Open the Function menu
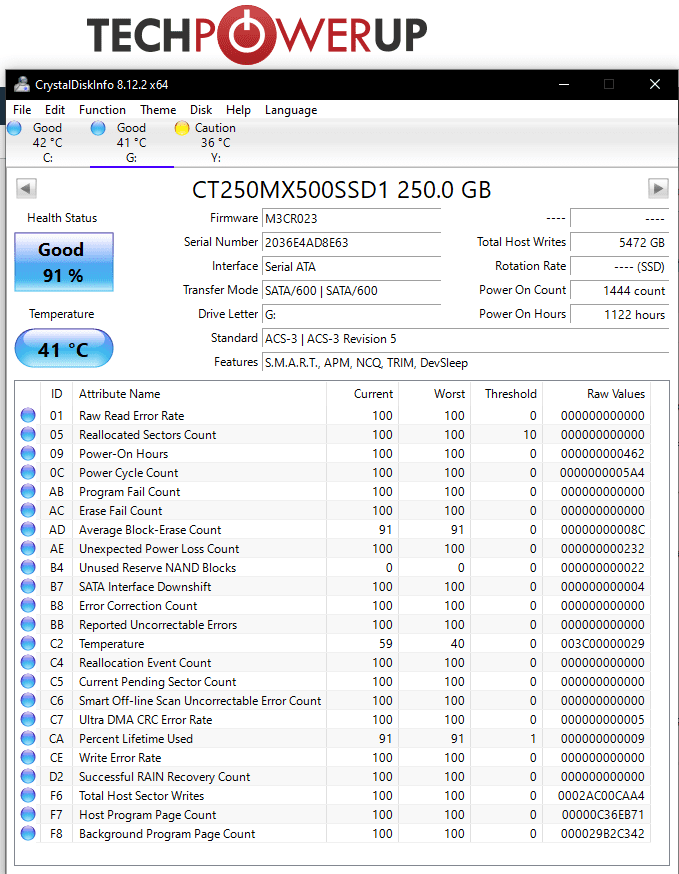Viewport: 679px width, 874px height. point(102,110)
